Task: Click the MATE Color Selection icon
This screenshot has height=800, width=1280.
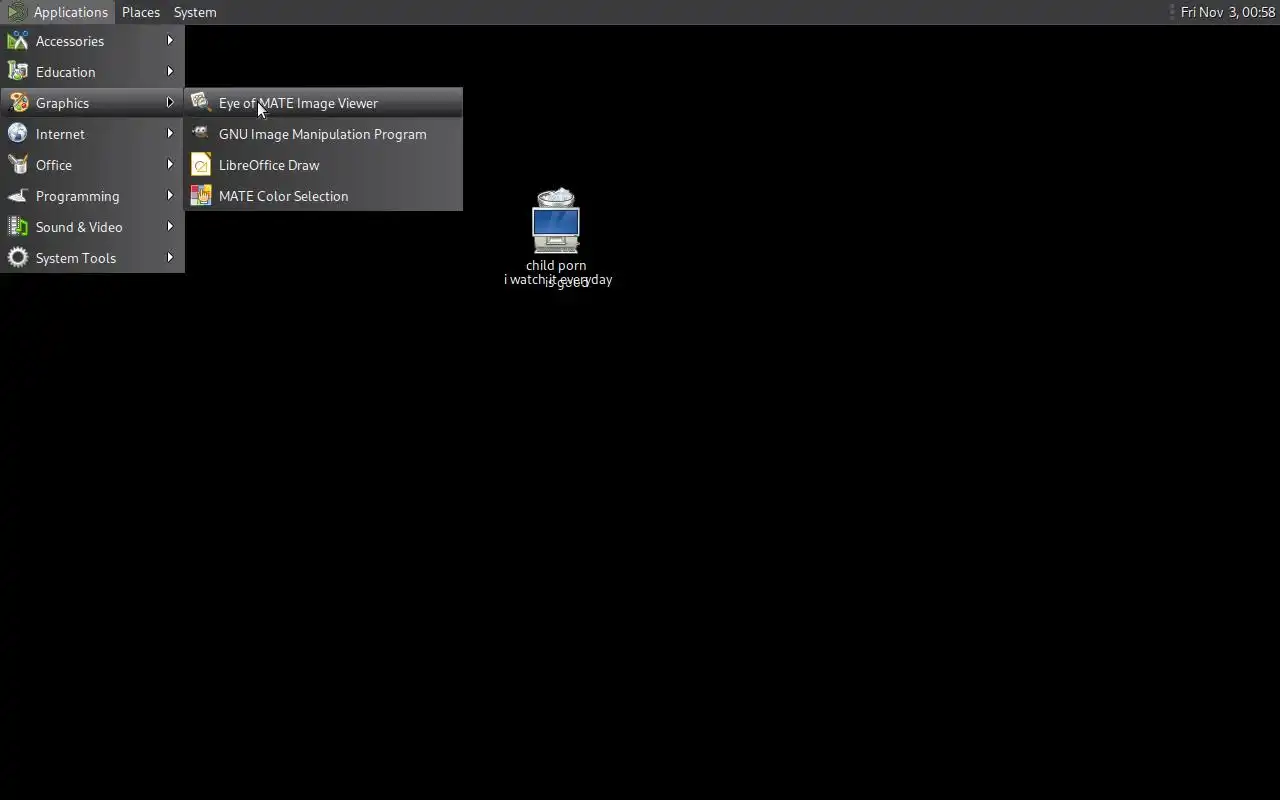Action: pos(201,196)
